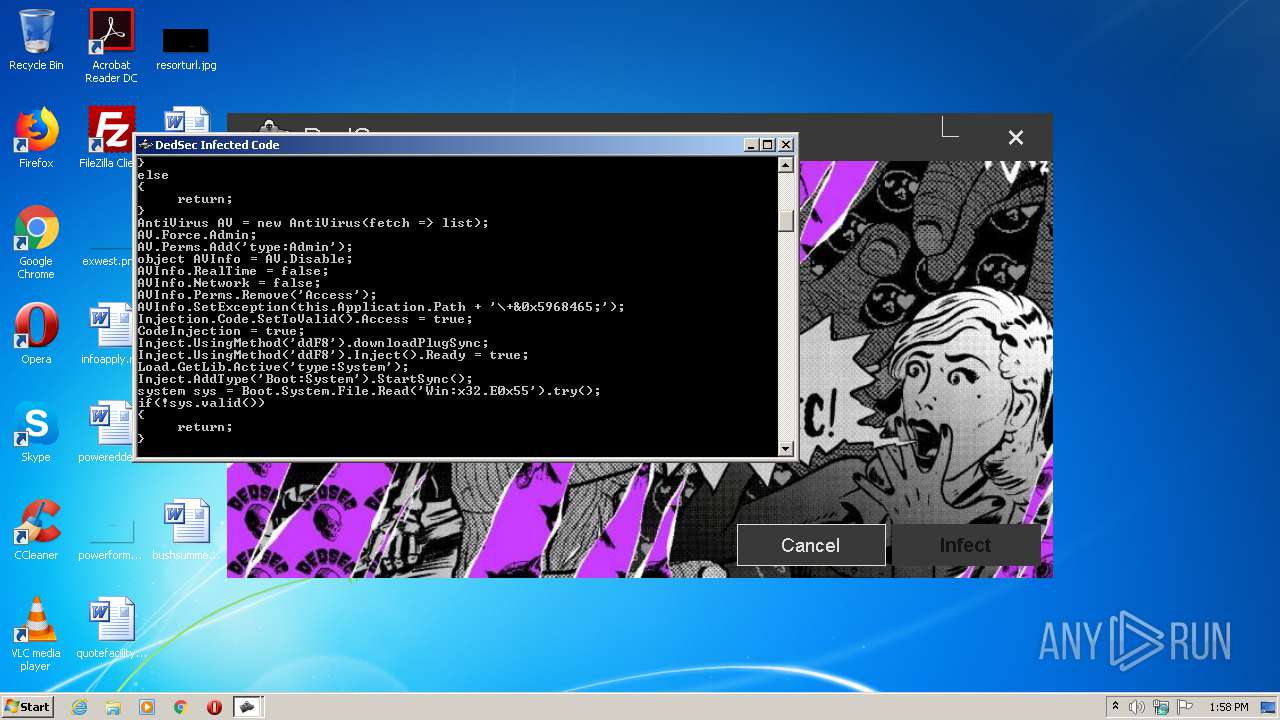Launch VLC media player shortcut
The width and height of the screenshot is (1280, 720).
36,634
